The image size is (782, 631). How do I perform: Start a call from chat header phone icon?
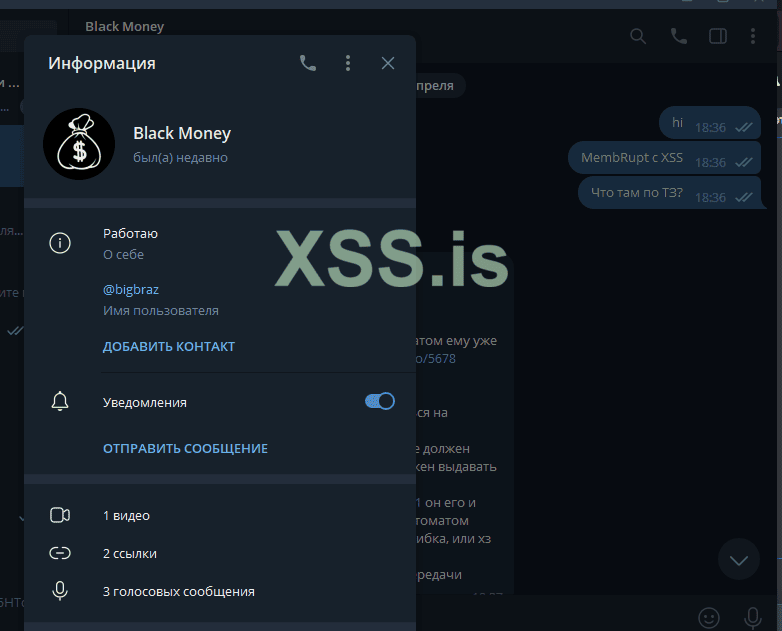click(x=678, y=36)
